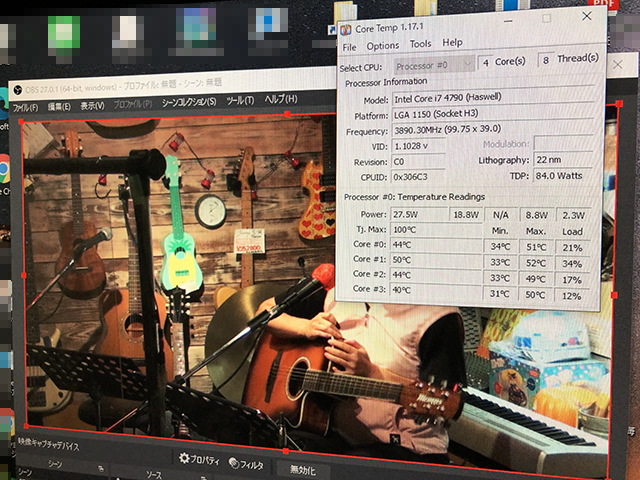
Task: Click the VID value 1.1028 v
Action: point(418,146)
